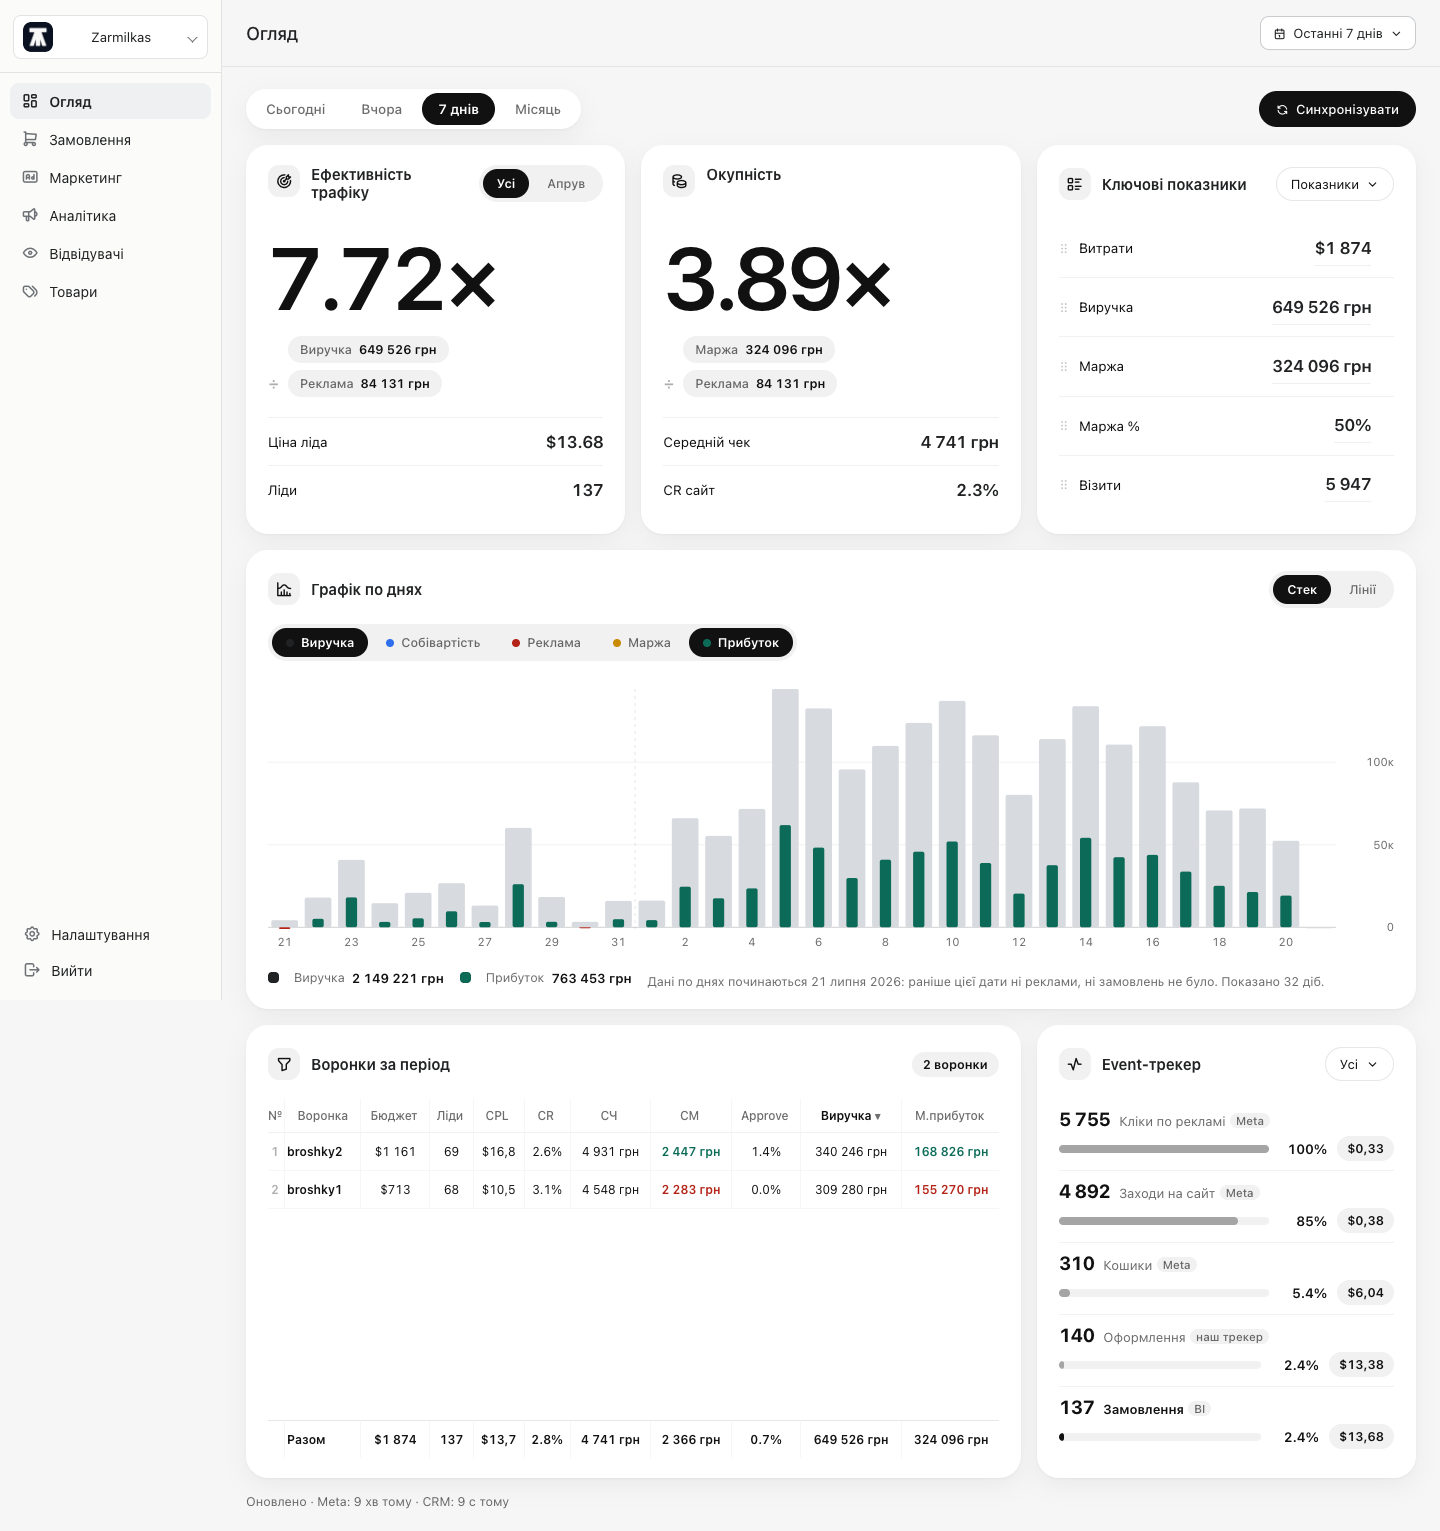The height and width of the screenshot is (1531, 1440).
Task: Open the Показники dropdown in key metrics
Action: [x=1334, y=184]
